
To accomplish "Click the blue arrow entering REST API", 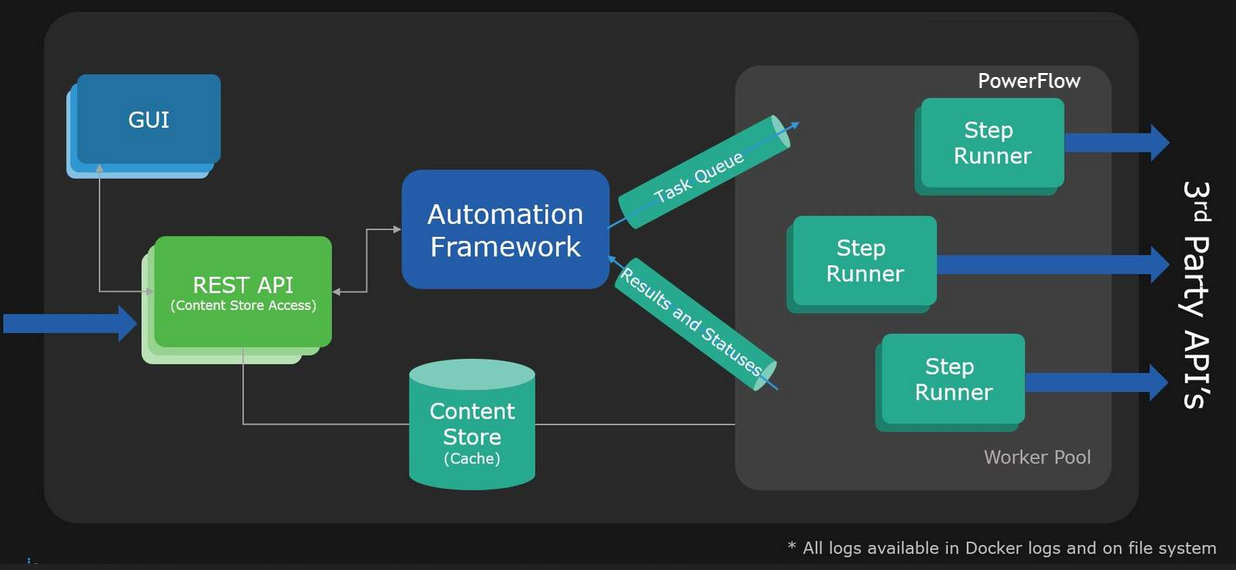I will tap(70, 323).
